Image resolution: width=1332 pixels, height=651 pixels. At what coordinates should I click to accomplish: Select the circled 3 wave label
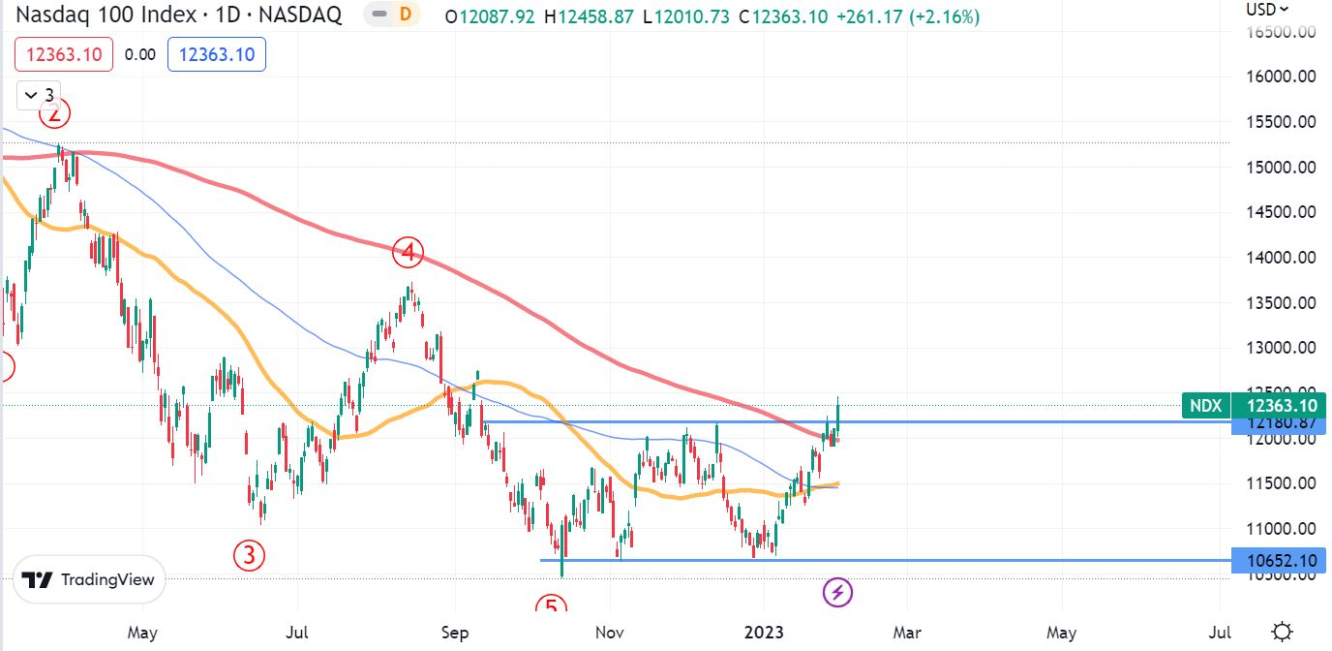pos(249,554)
